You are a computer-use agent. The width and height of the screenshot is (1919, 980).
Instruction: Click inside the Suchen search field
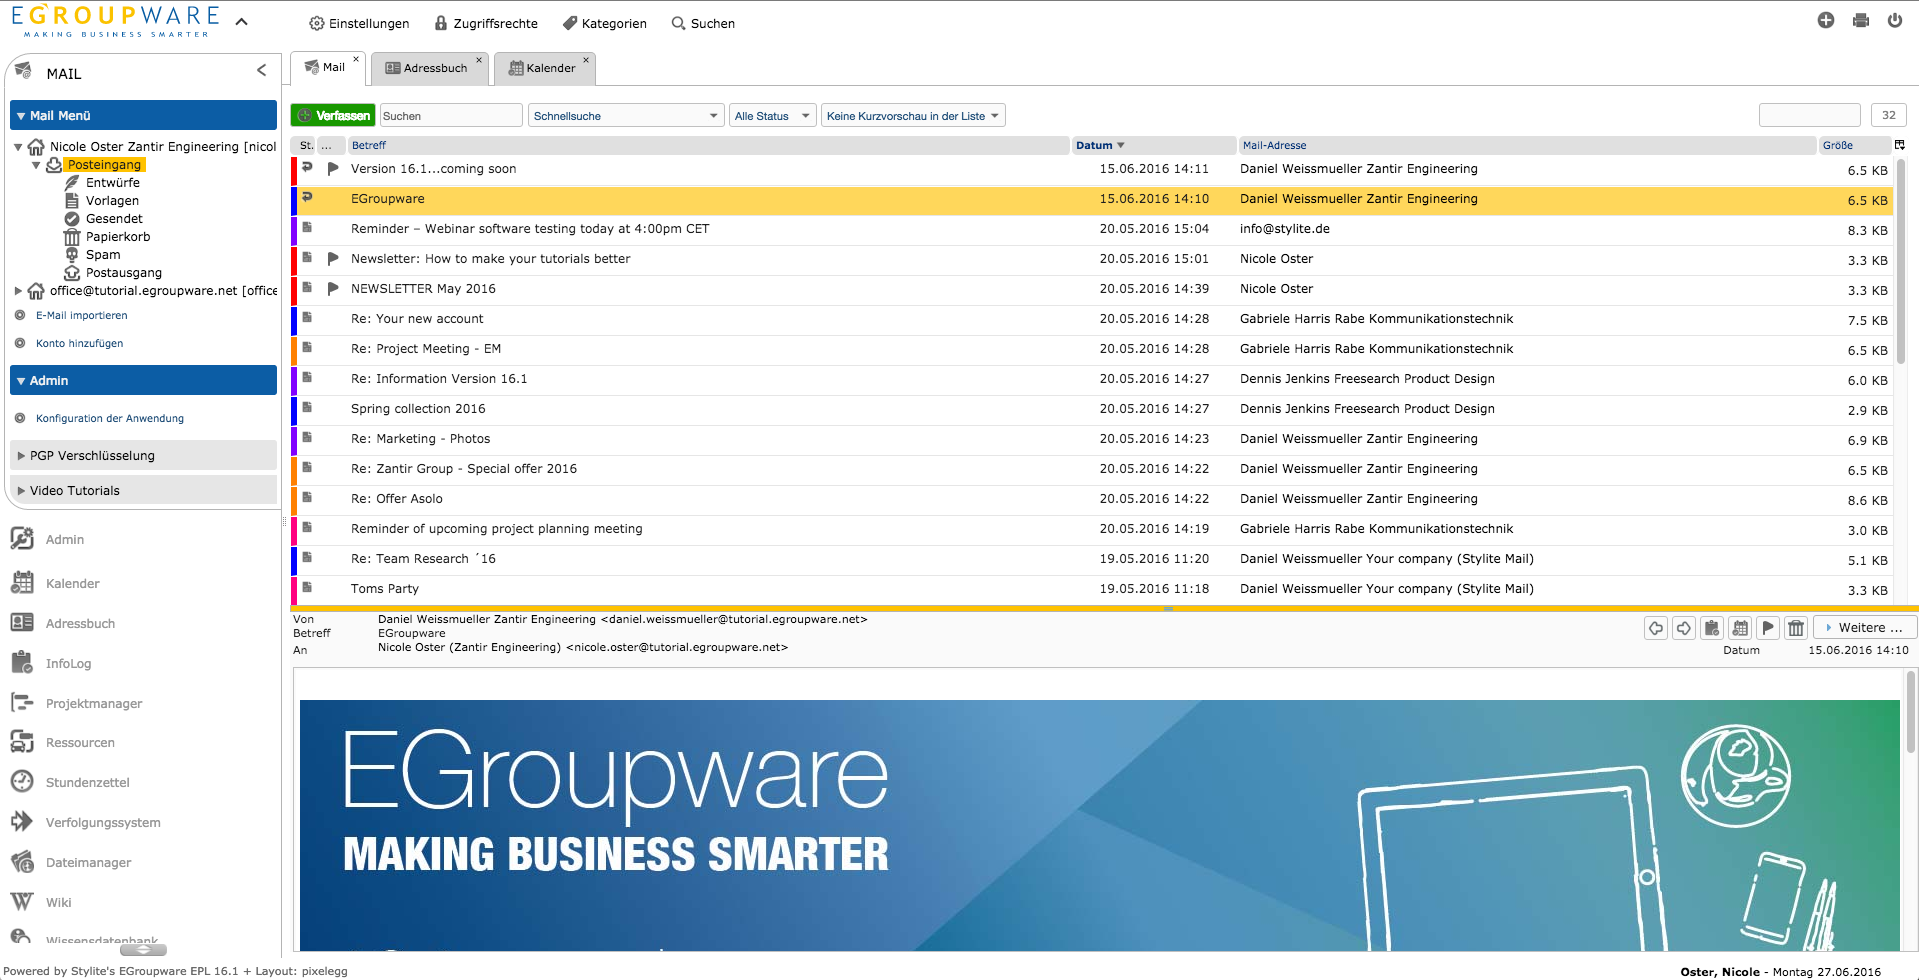point(450,115)
